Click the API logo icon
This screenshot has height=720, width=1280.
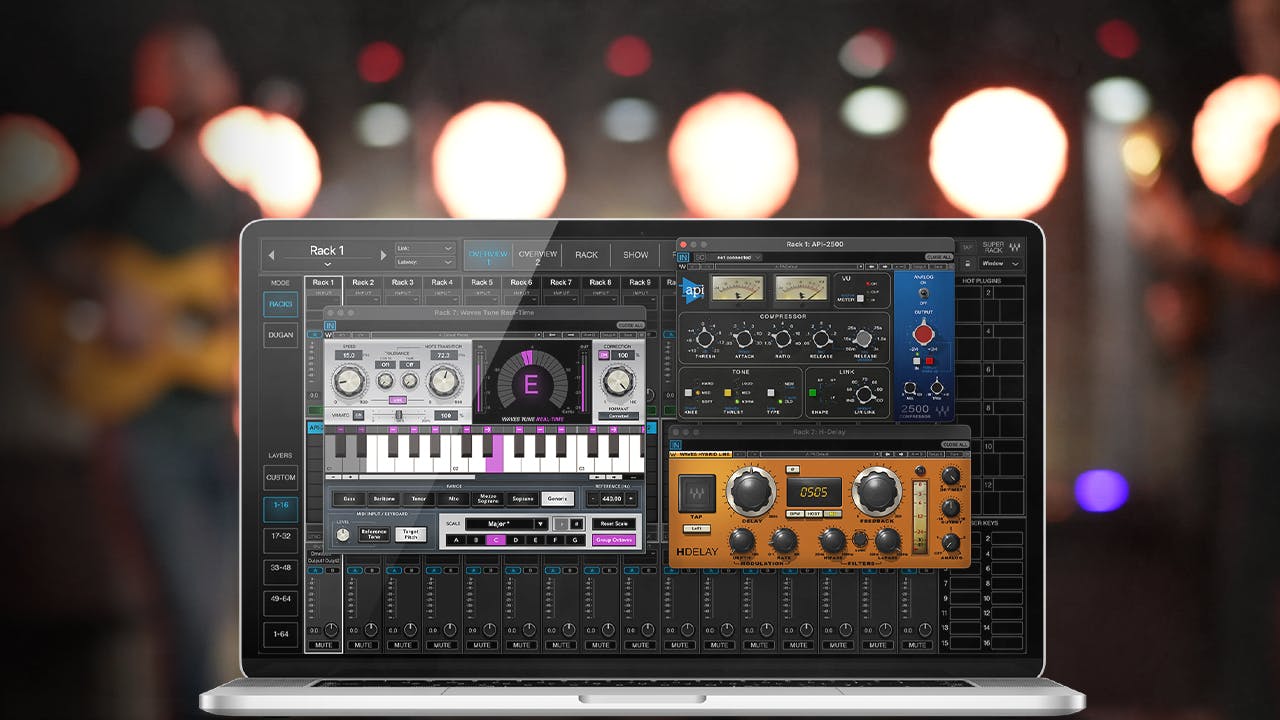[x=692, y=289]
